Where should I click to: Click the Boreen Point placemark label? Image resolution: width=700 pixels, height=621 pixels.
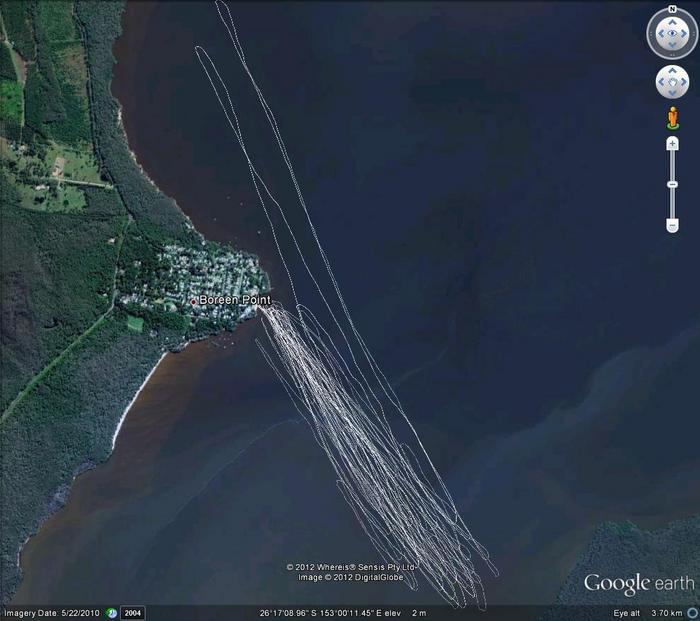(x=233, y=300)
